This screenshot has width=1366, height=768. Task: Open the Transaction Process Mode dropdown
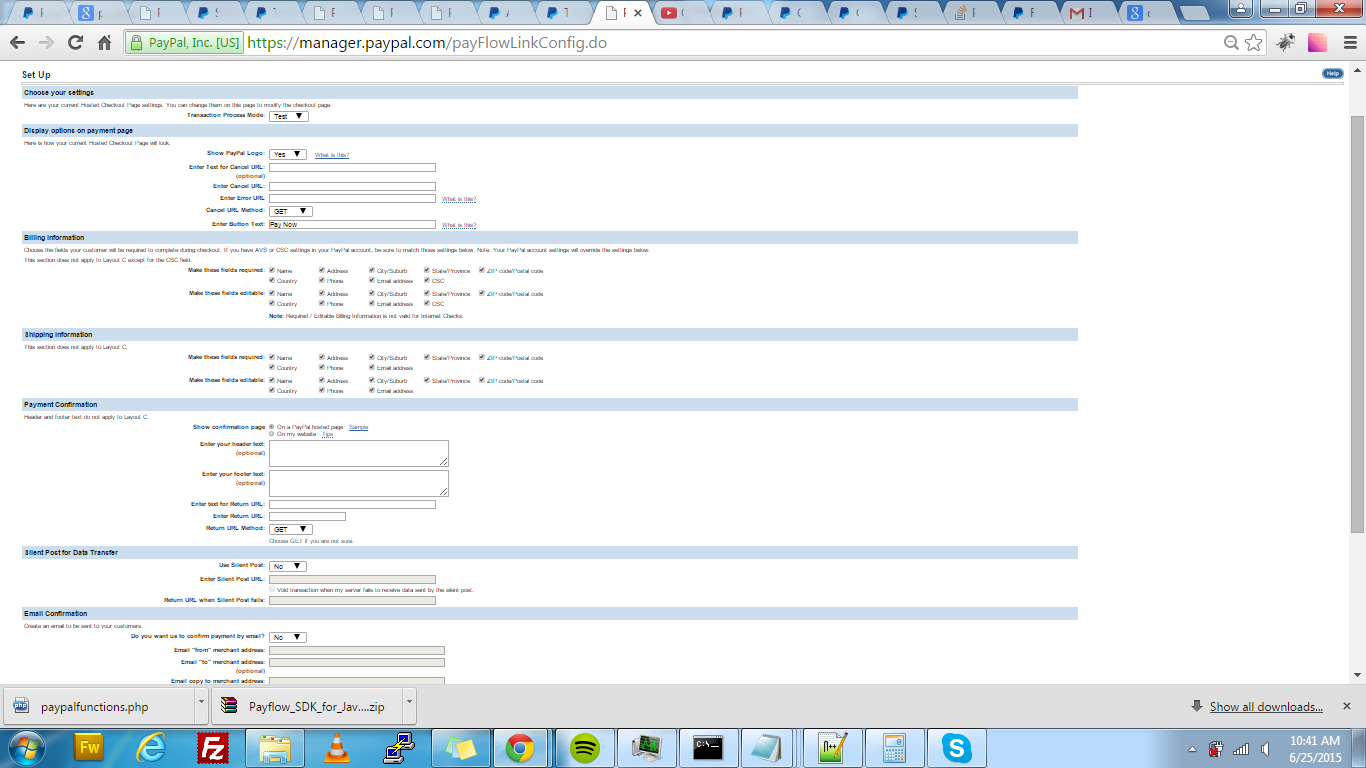point(289,116)
